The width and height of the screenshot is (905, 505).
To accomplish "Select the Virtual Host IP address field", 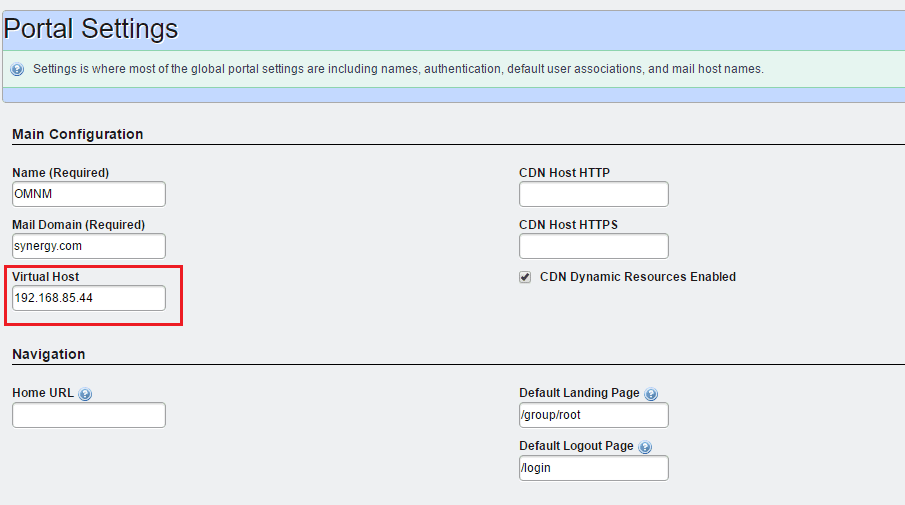I will point(89,298).
